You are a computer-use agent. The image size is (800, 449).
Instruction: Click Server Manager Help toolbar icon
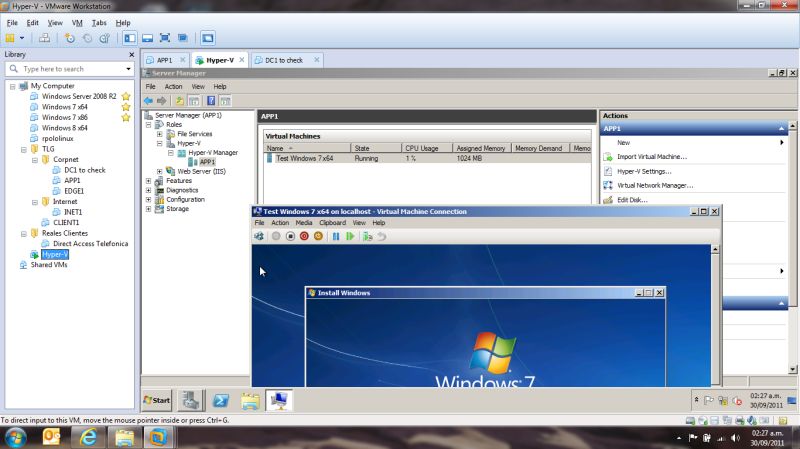point(211,101)
